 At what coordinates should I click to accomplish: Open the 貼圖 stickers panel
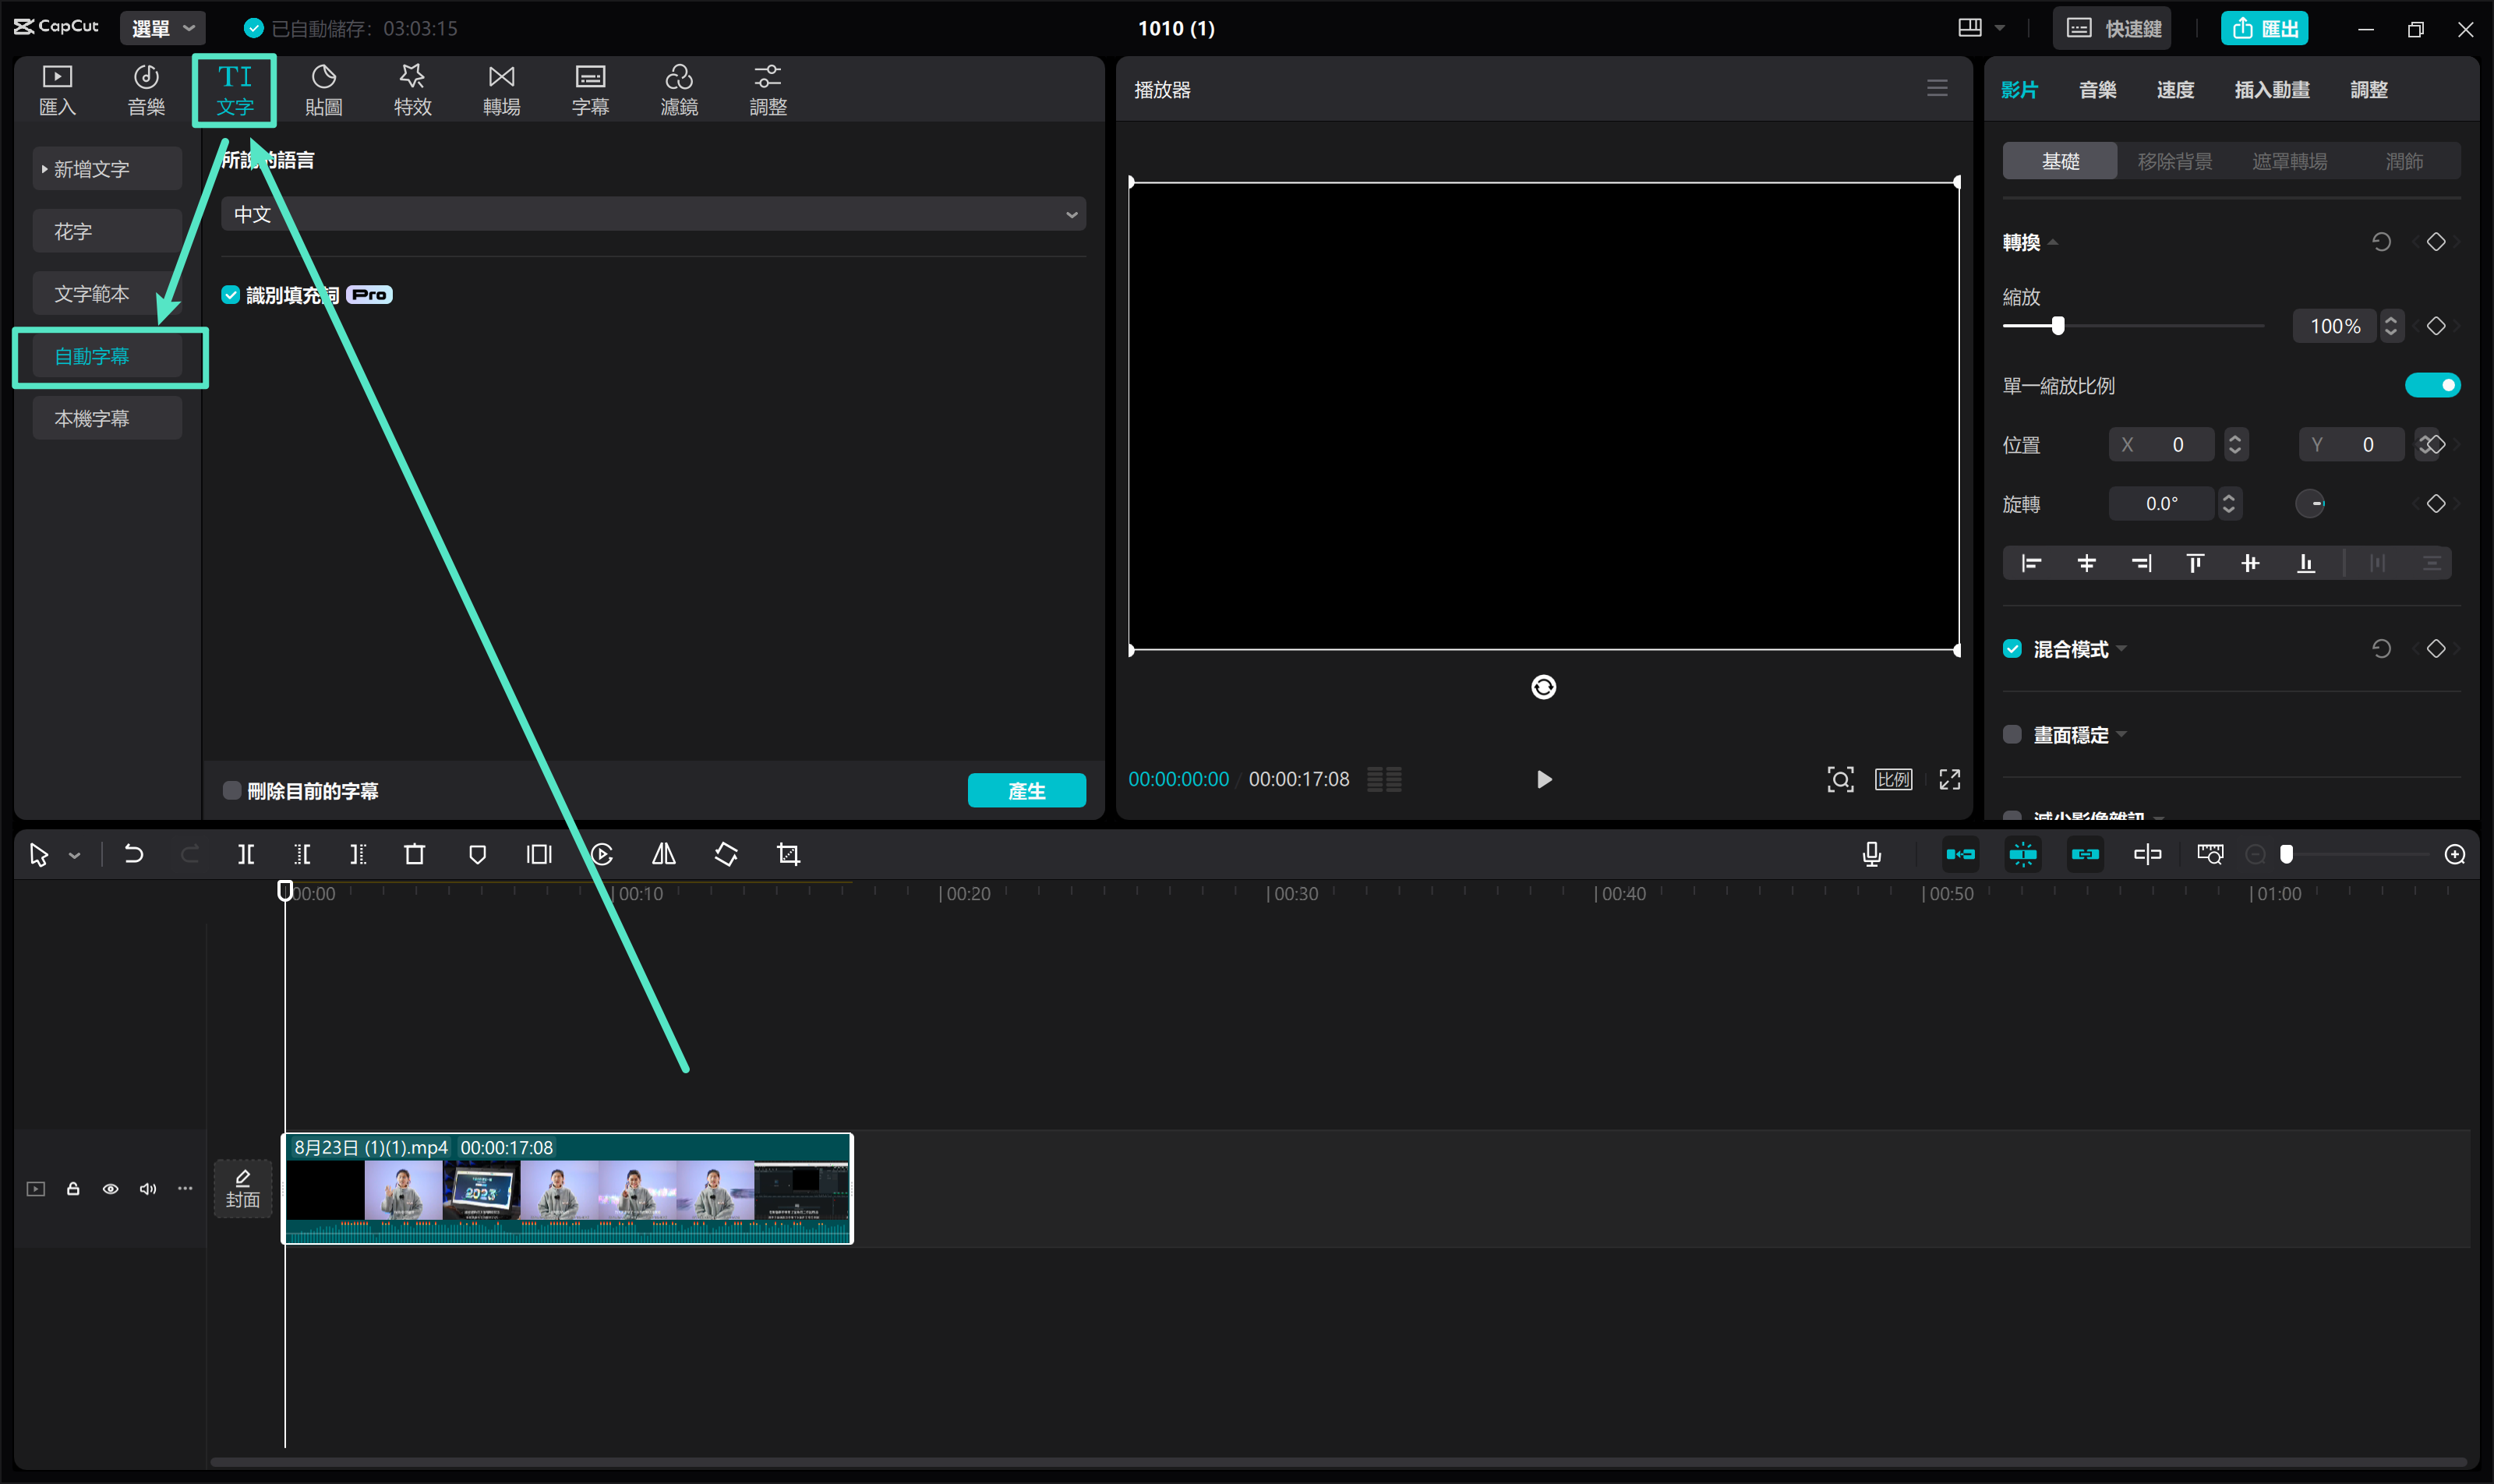(x=324, y=90)
